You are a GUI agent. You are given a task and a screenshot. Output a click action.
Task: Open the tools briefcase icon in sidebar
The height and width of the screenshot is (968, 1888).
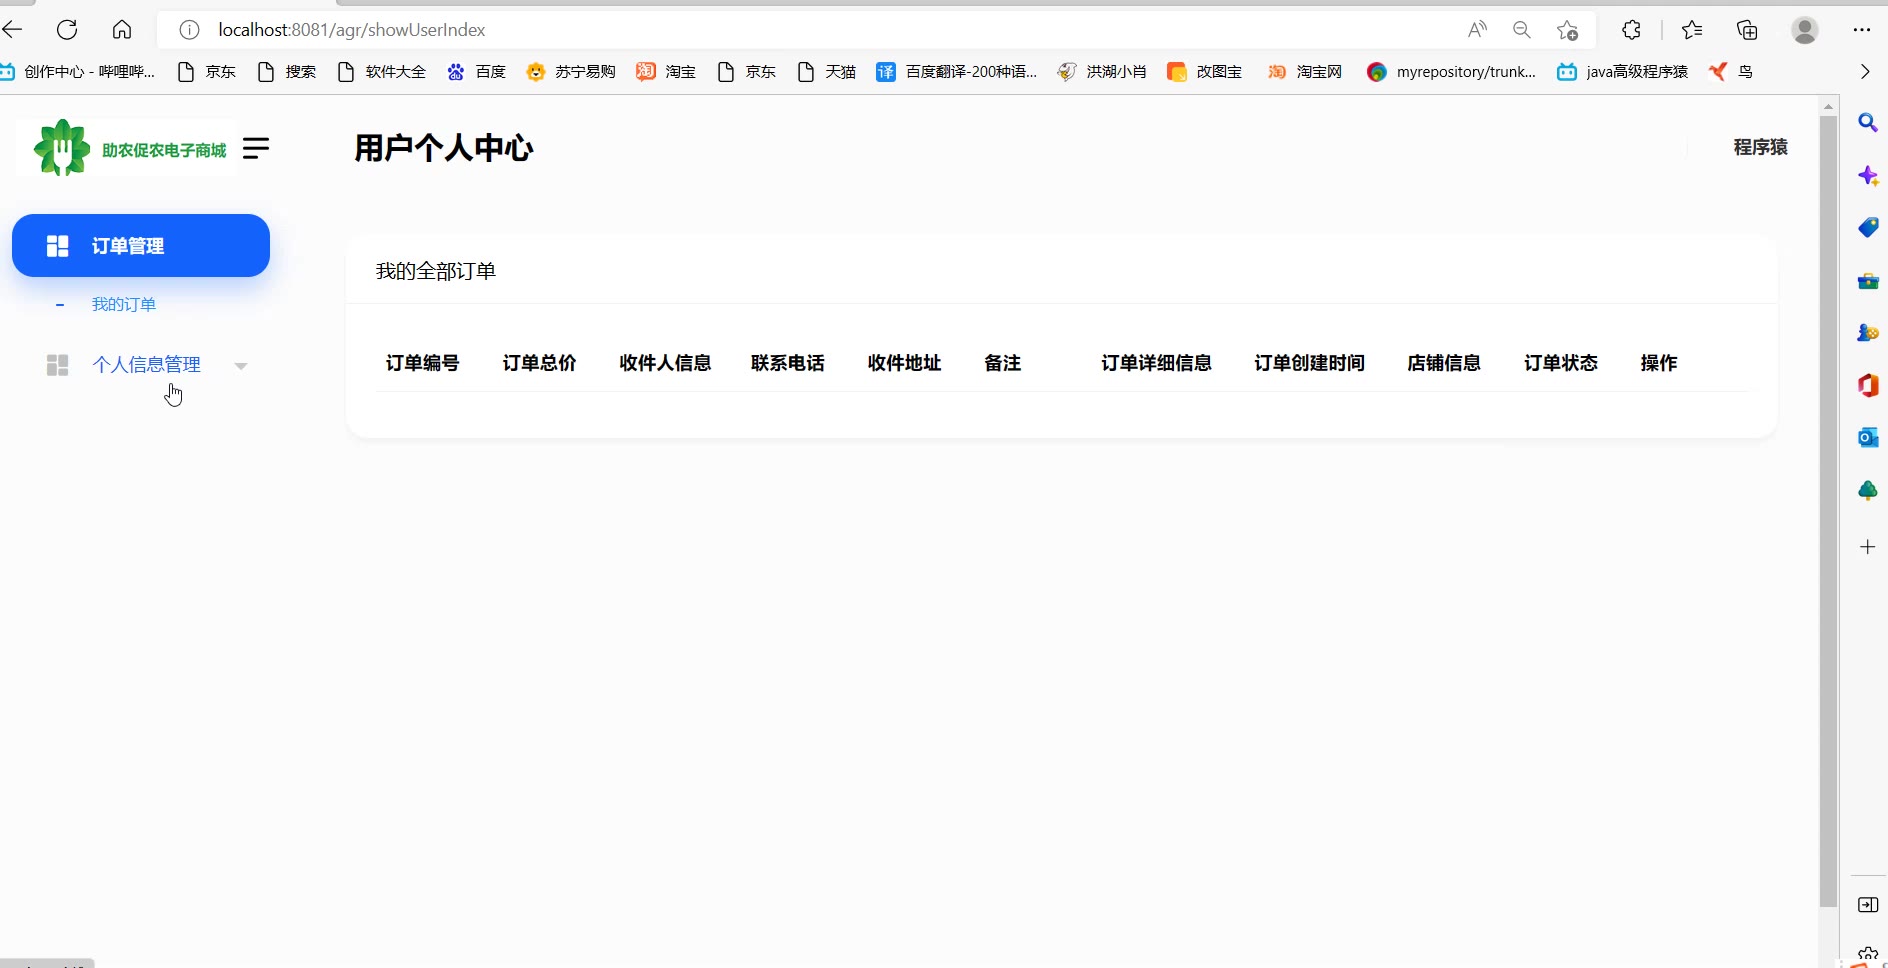click(1867, 281)
